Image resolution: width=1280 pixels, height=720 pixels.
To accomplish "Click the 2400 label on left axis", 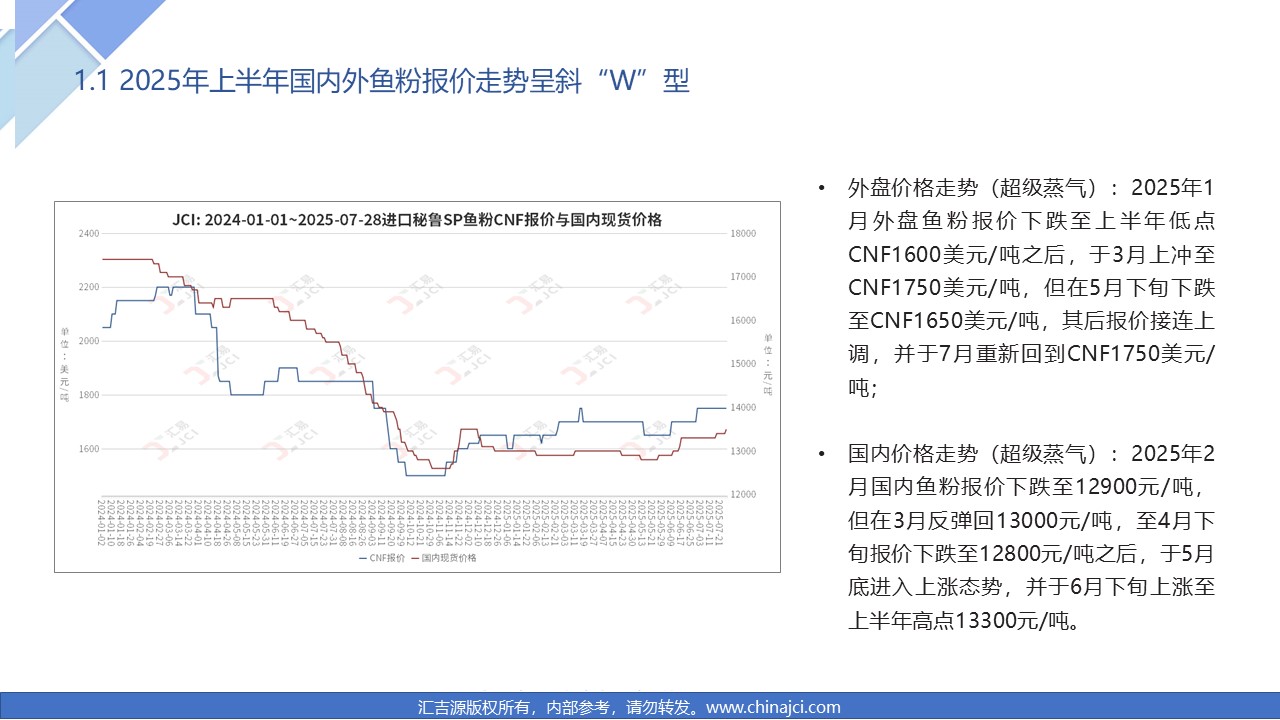I will pos(89,234).
